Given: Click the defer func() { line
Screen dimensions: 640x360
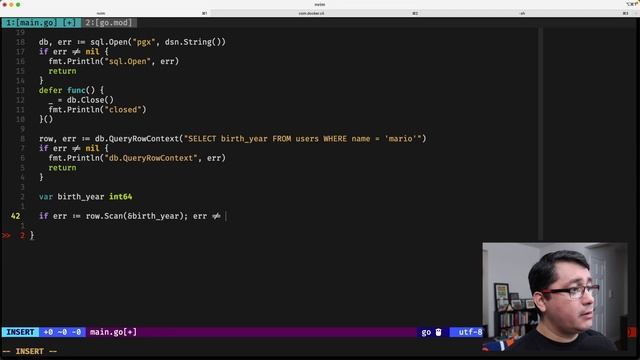Looking at the screenshot, I should [71, 90].
